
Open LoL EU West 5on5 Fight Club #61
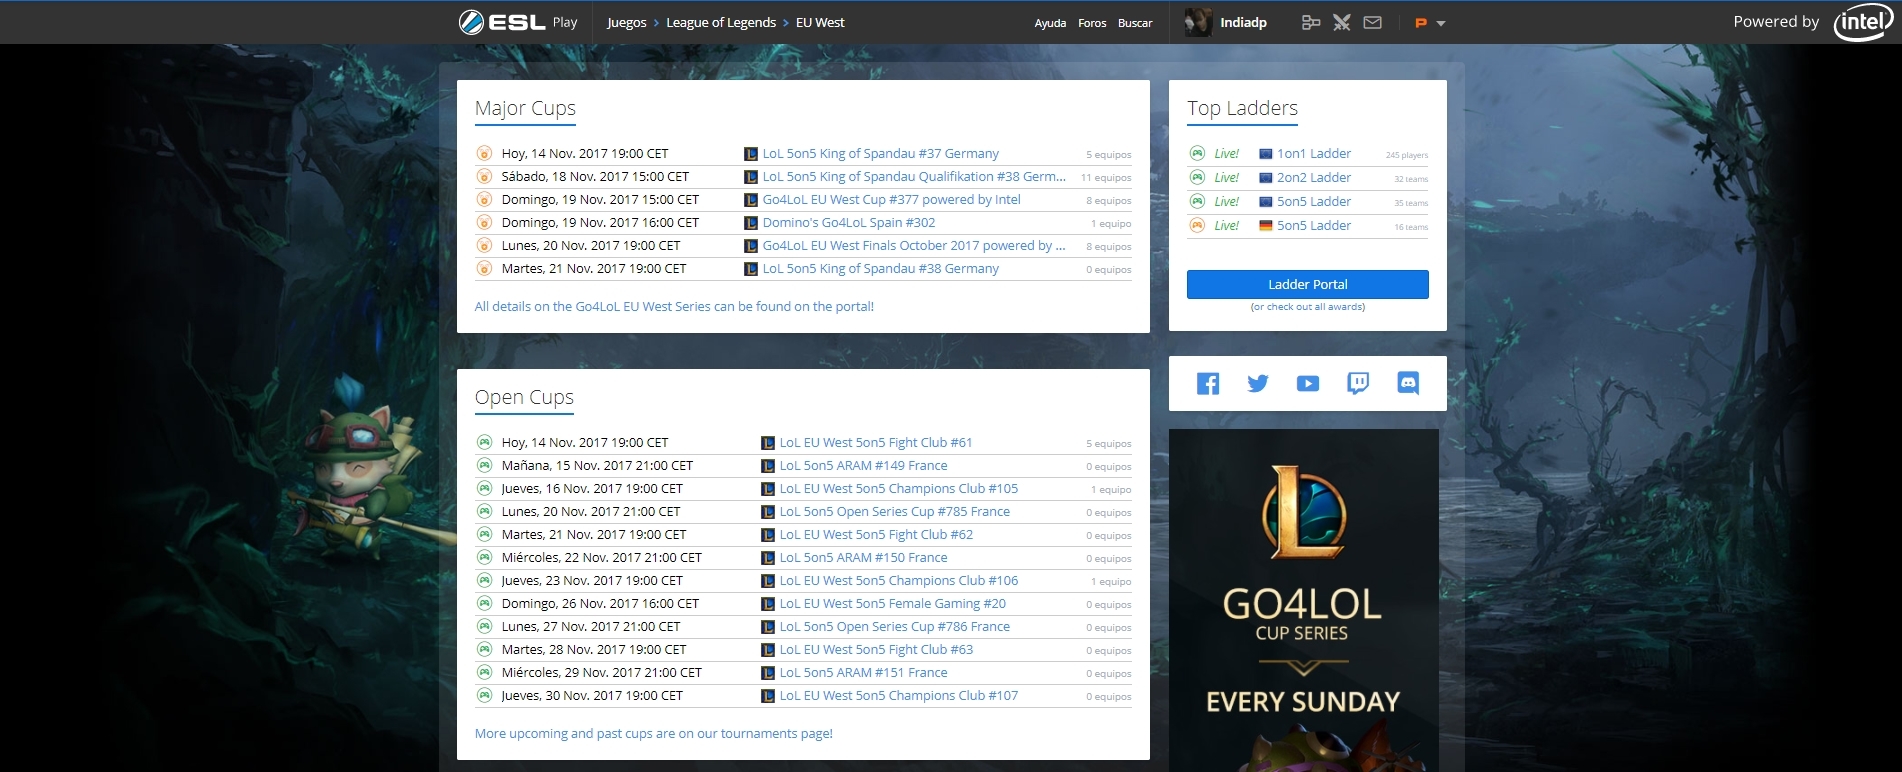coord(875,442)
